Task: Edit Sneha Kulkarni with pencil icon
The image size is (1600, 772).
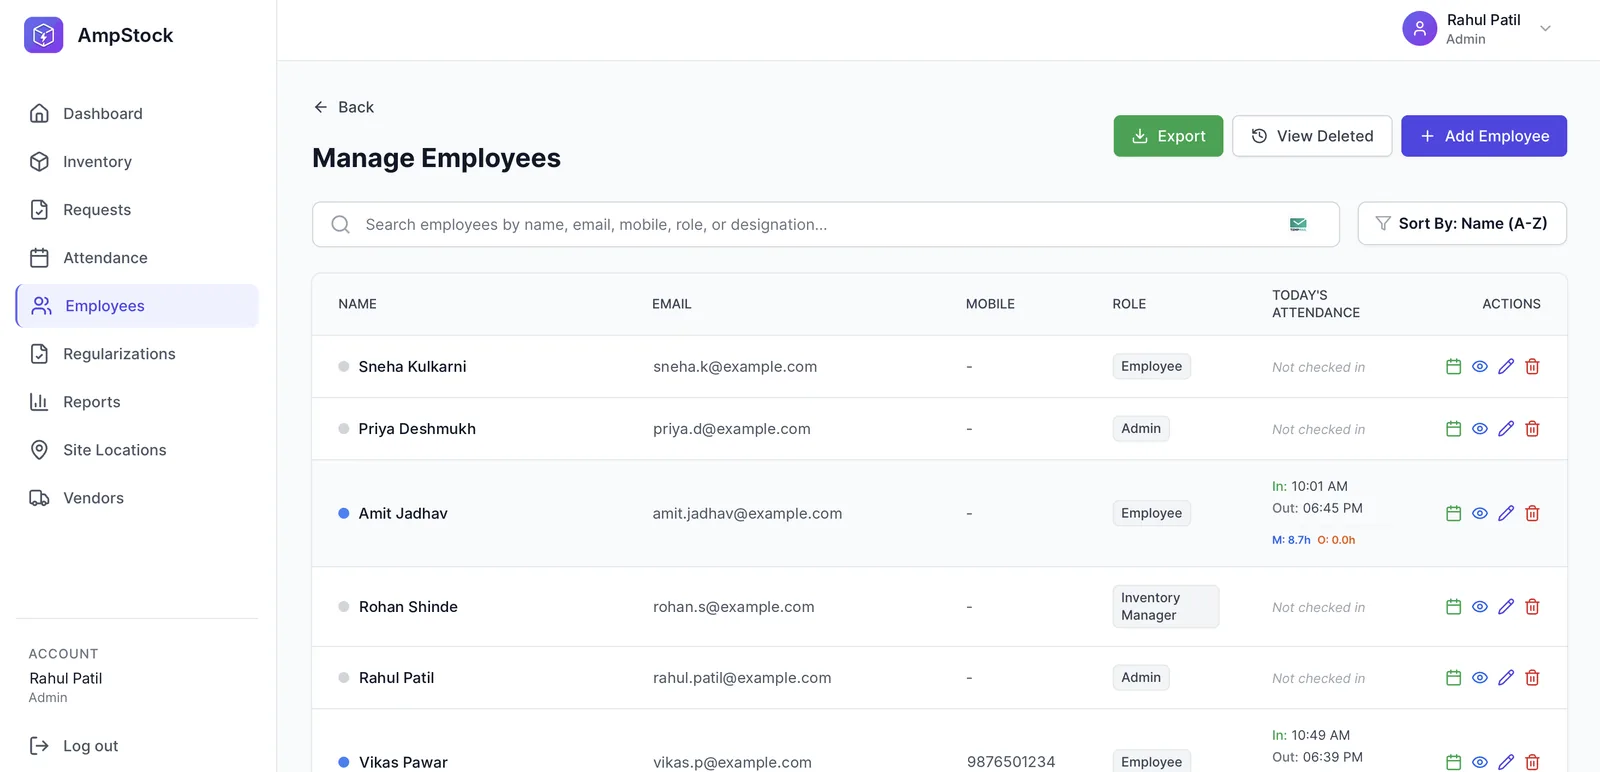Action: click(1506, 367)
